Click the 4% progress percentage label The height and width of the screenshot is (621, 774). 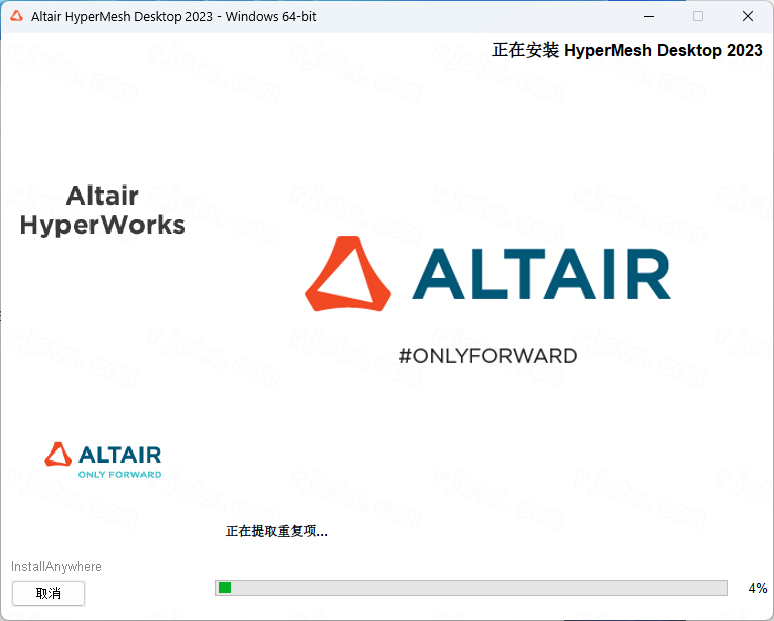(x=757, y=588)
